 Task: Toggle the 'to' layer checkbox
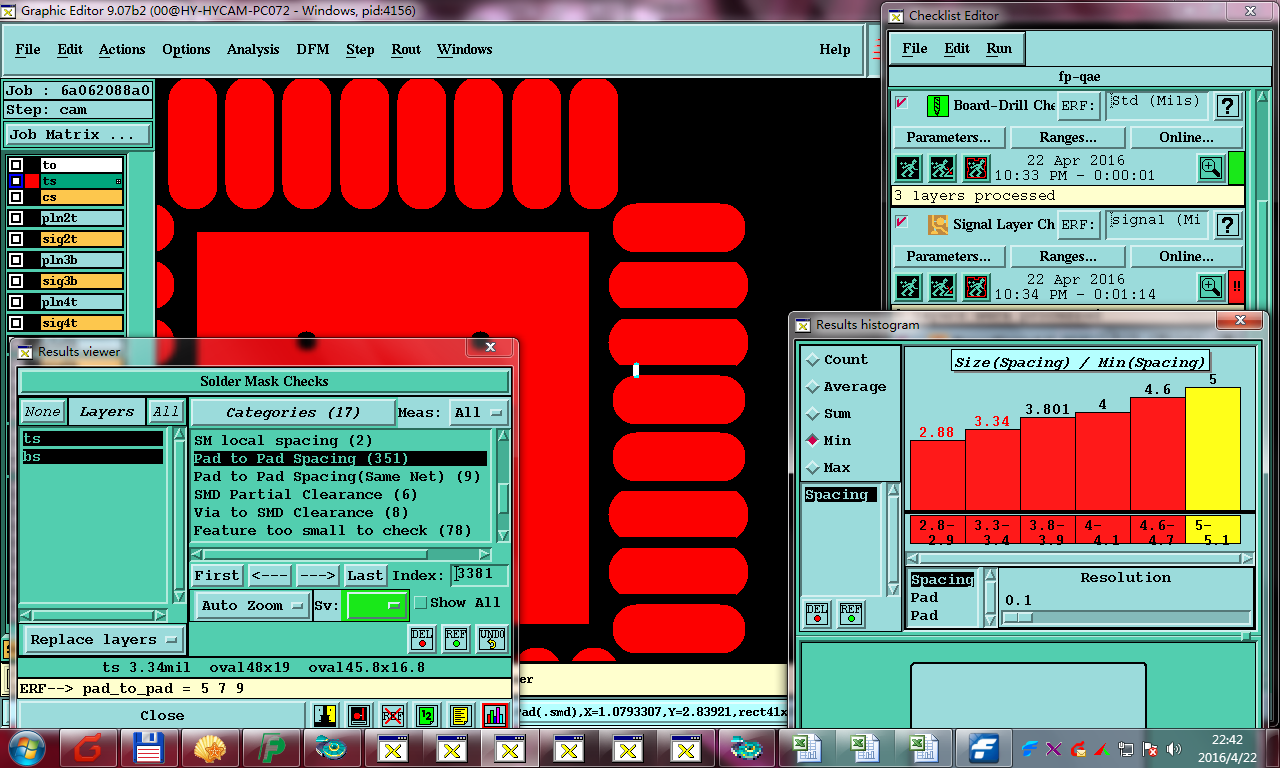16,165
